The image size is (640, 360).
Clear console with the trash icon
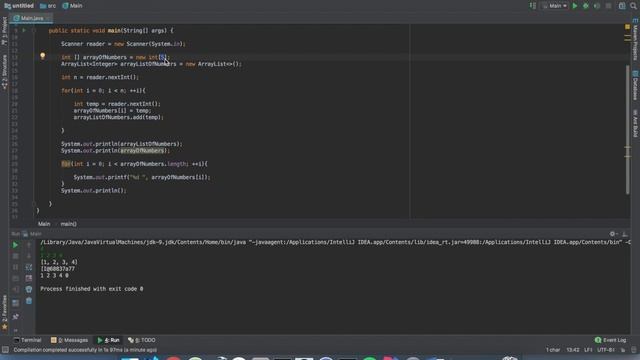pyautogui.click(x=29, y=301)
